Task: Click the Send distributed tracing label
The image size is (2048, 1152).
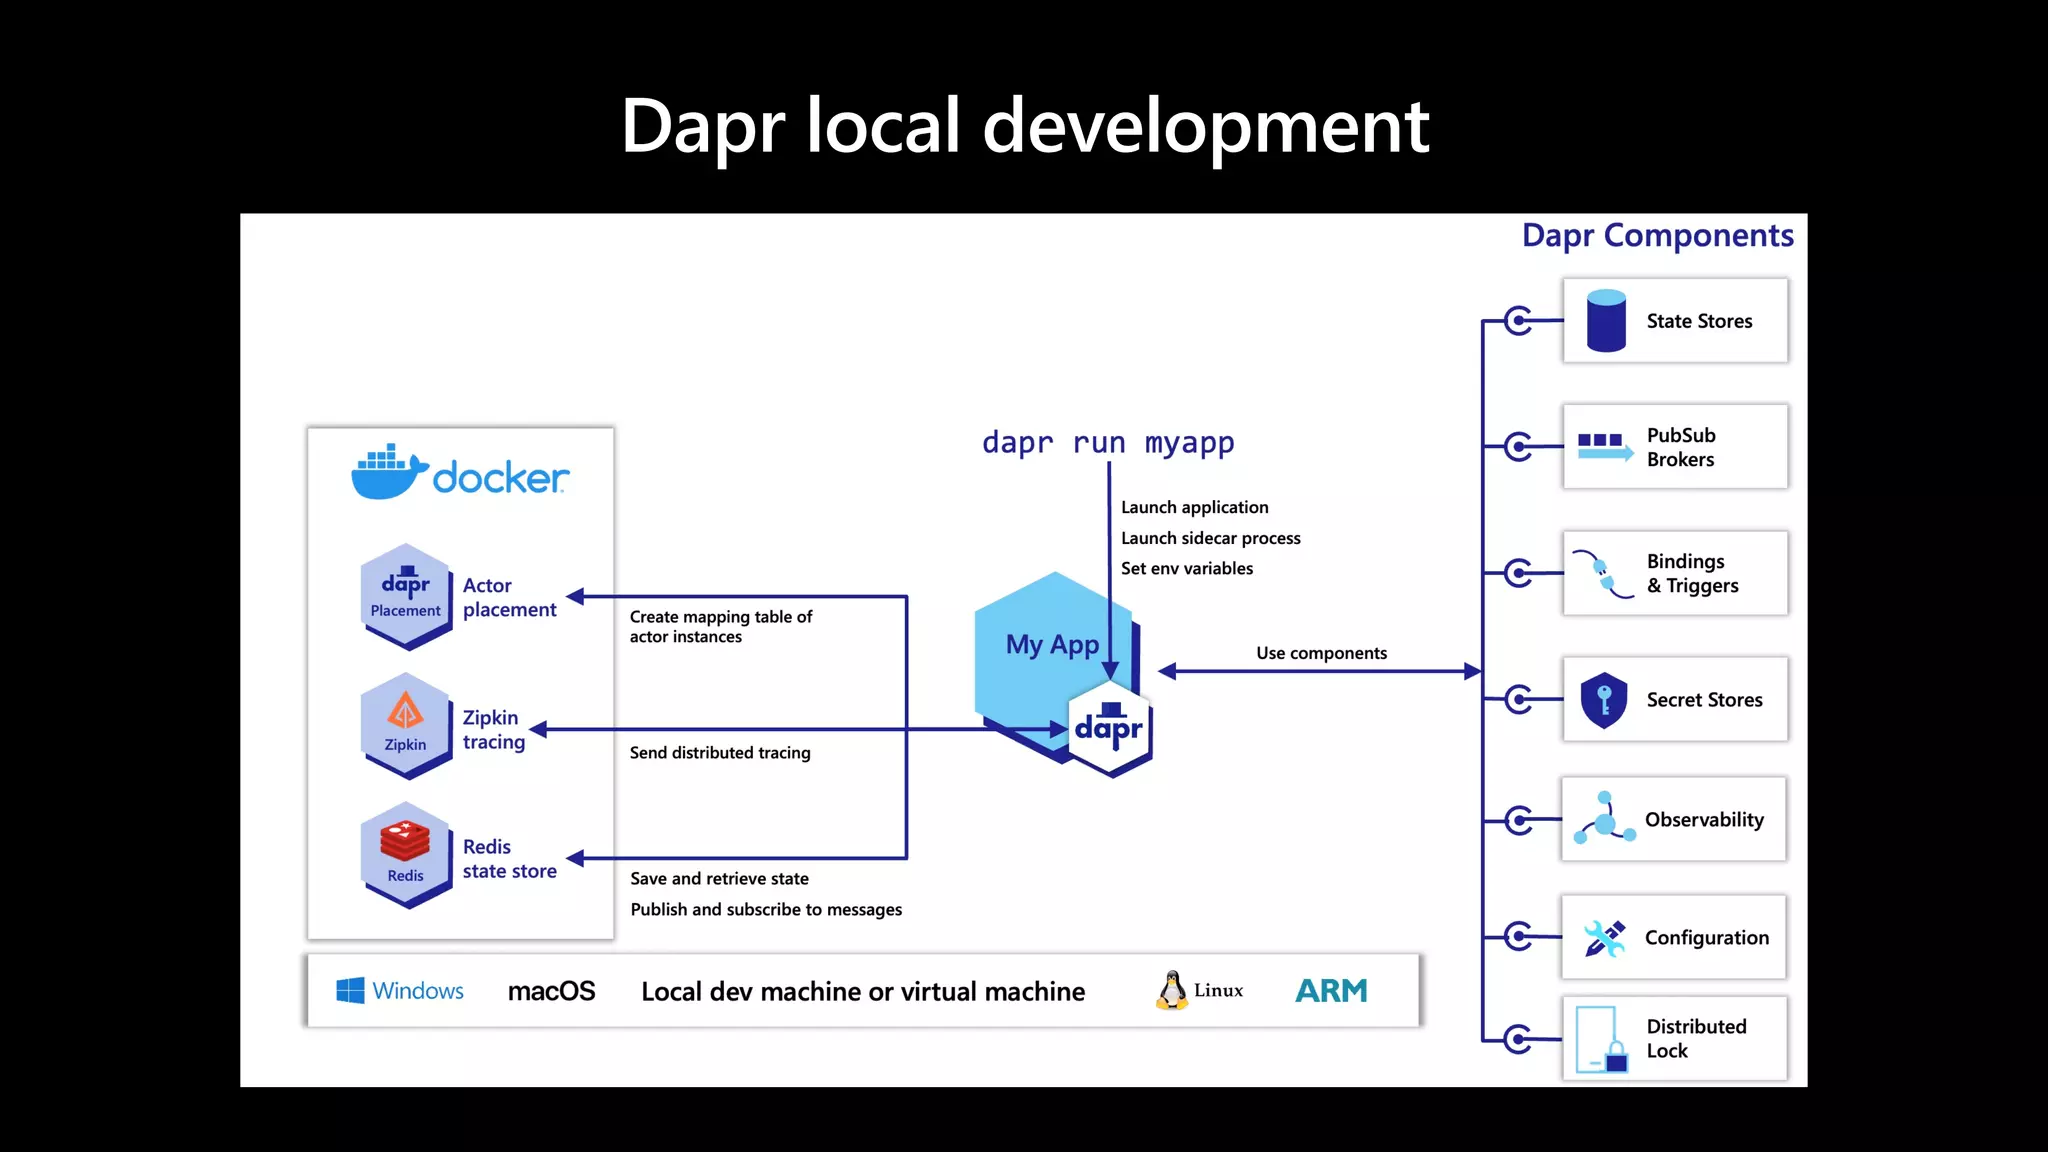Action: click(x=720, y=753)
